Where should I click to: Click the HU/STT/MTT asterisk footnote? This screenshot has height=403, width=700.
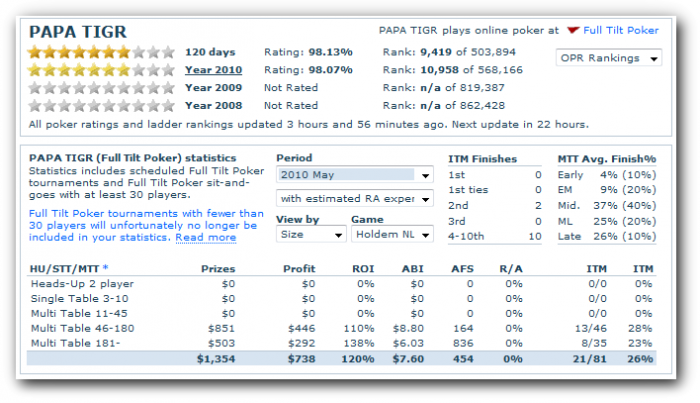coord(106,268)
